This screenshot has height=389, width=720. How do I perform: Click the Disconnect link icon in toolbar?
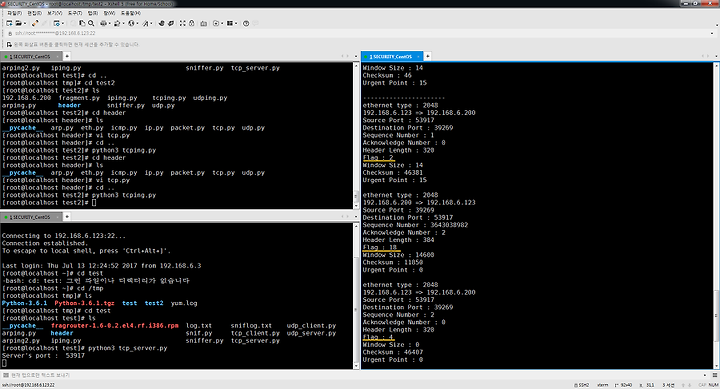click(x=35, y=23)
